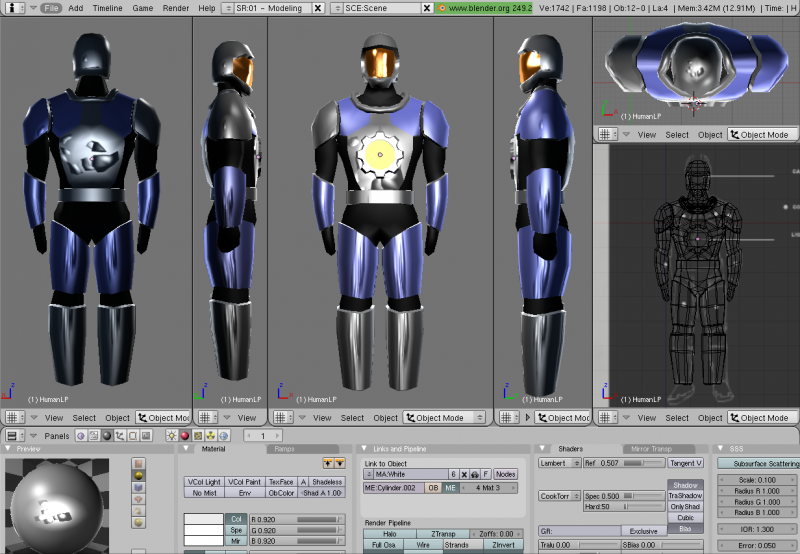This screenshot has width=800, height=554.
Task: Open Object Mode dropdown in front viewport
Action: tap(442, 418)
